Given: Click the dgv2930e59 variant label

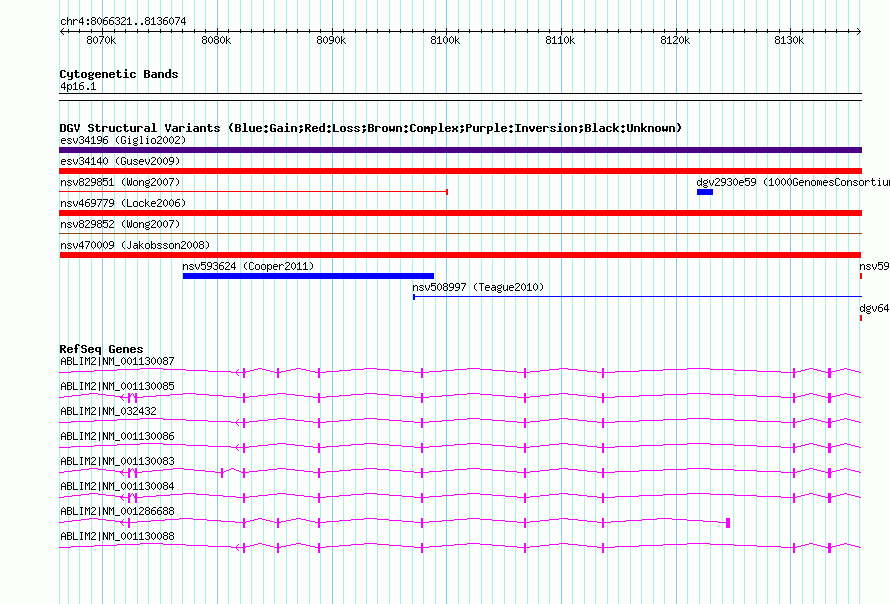Looking at the screenshot, I should tap(793, 182).
